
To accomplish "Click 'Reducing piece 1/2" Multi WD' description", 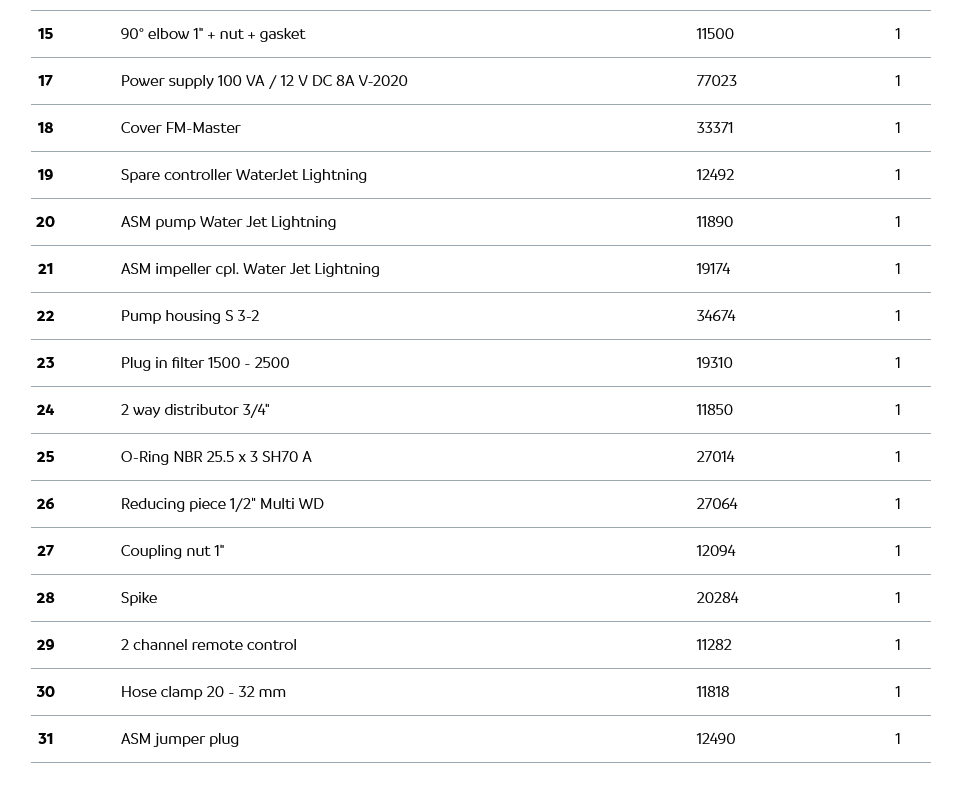I will click(222, 504).
